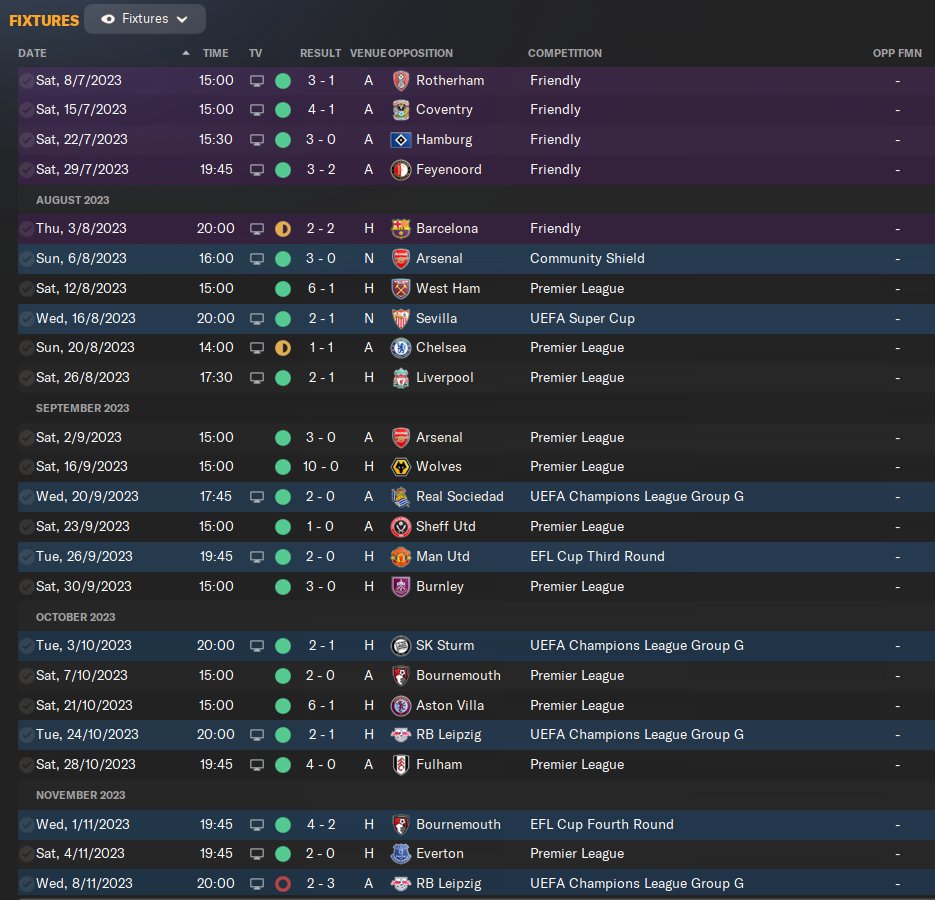Sort by the VENUE column header
The width and height of the screenshot is (935, 900).
[368, 53]
